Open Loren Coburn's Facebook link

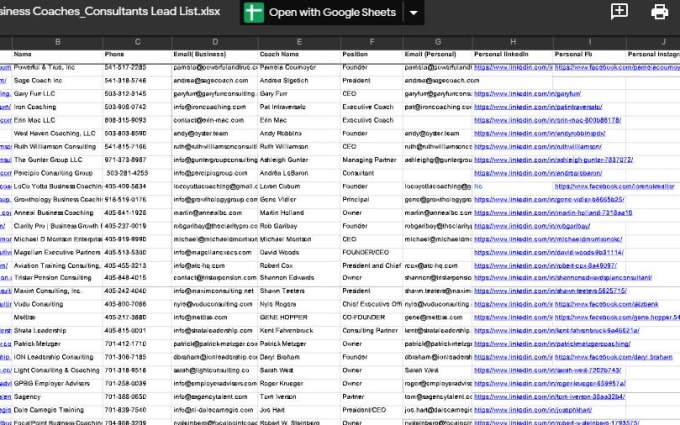615,186
